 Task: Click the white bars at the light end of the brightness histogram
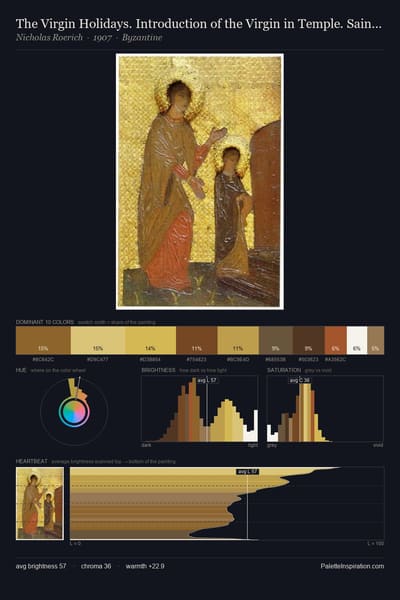click(x=251, y=426)
